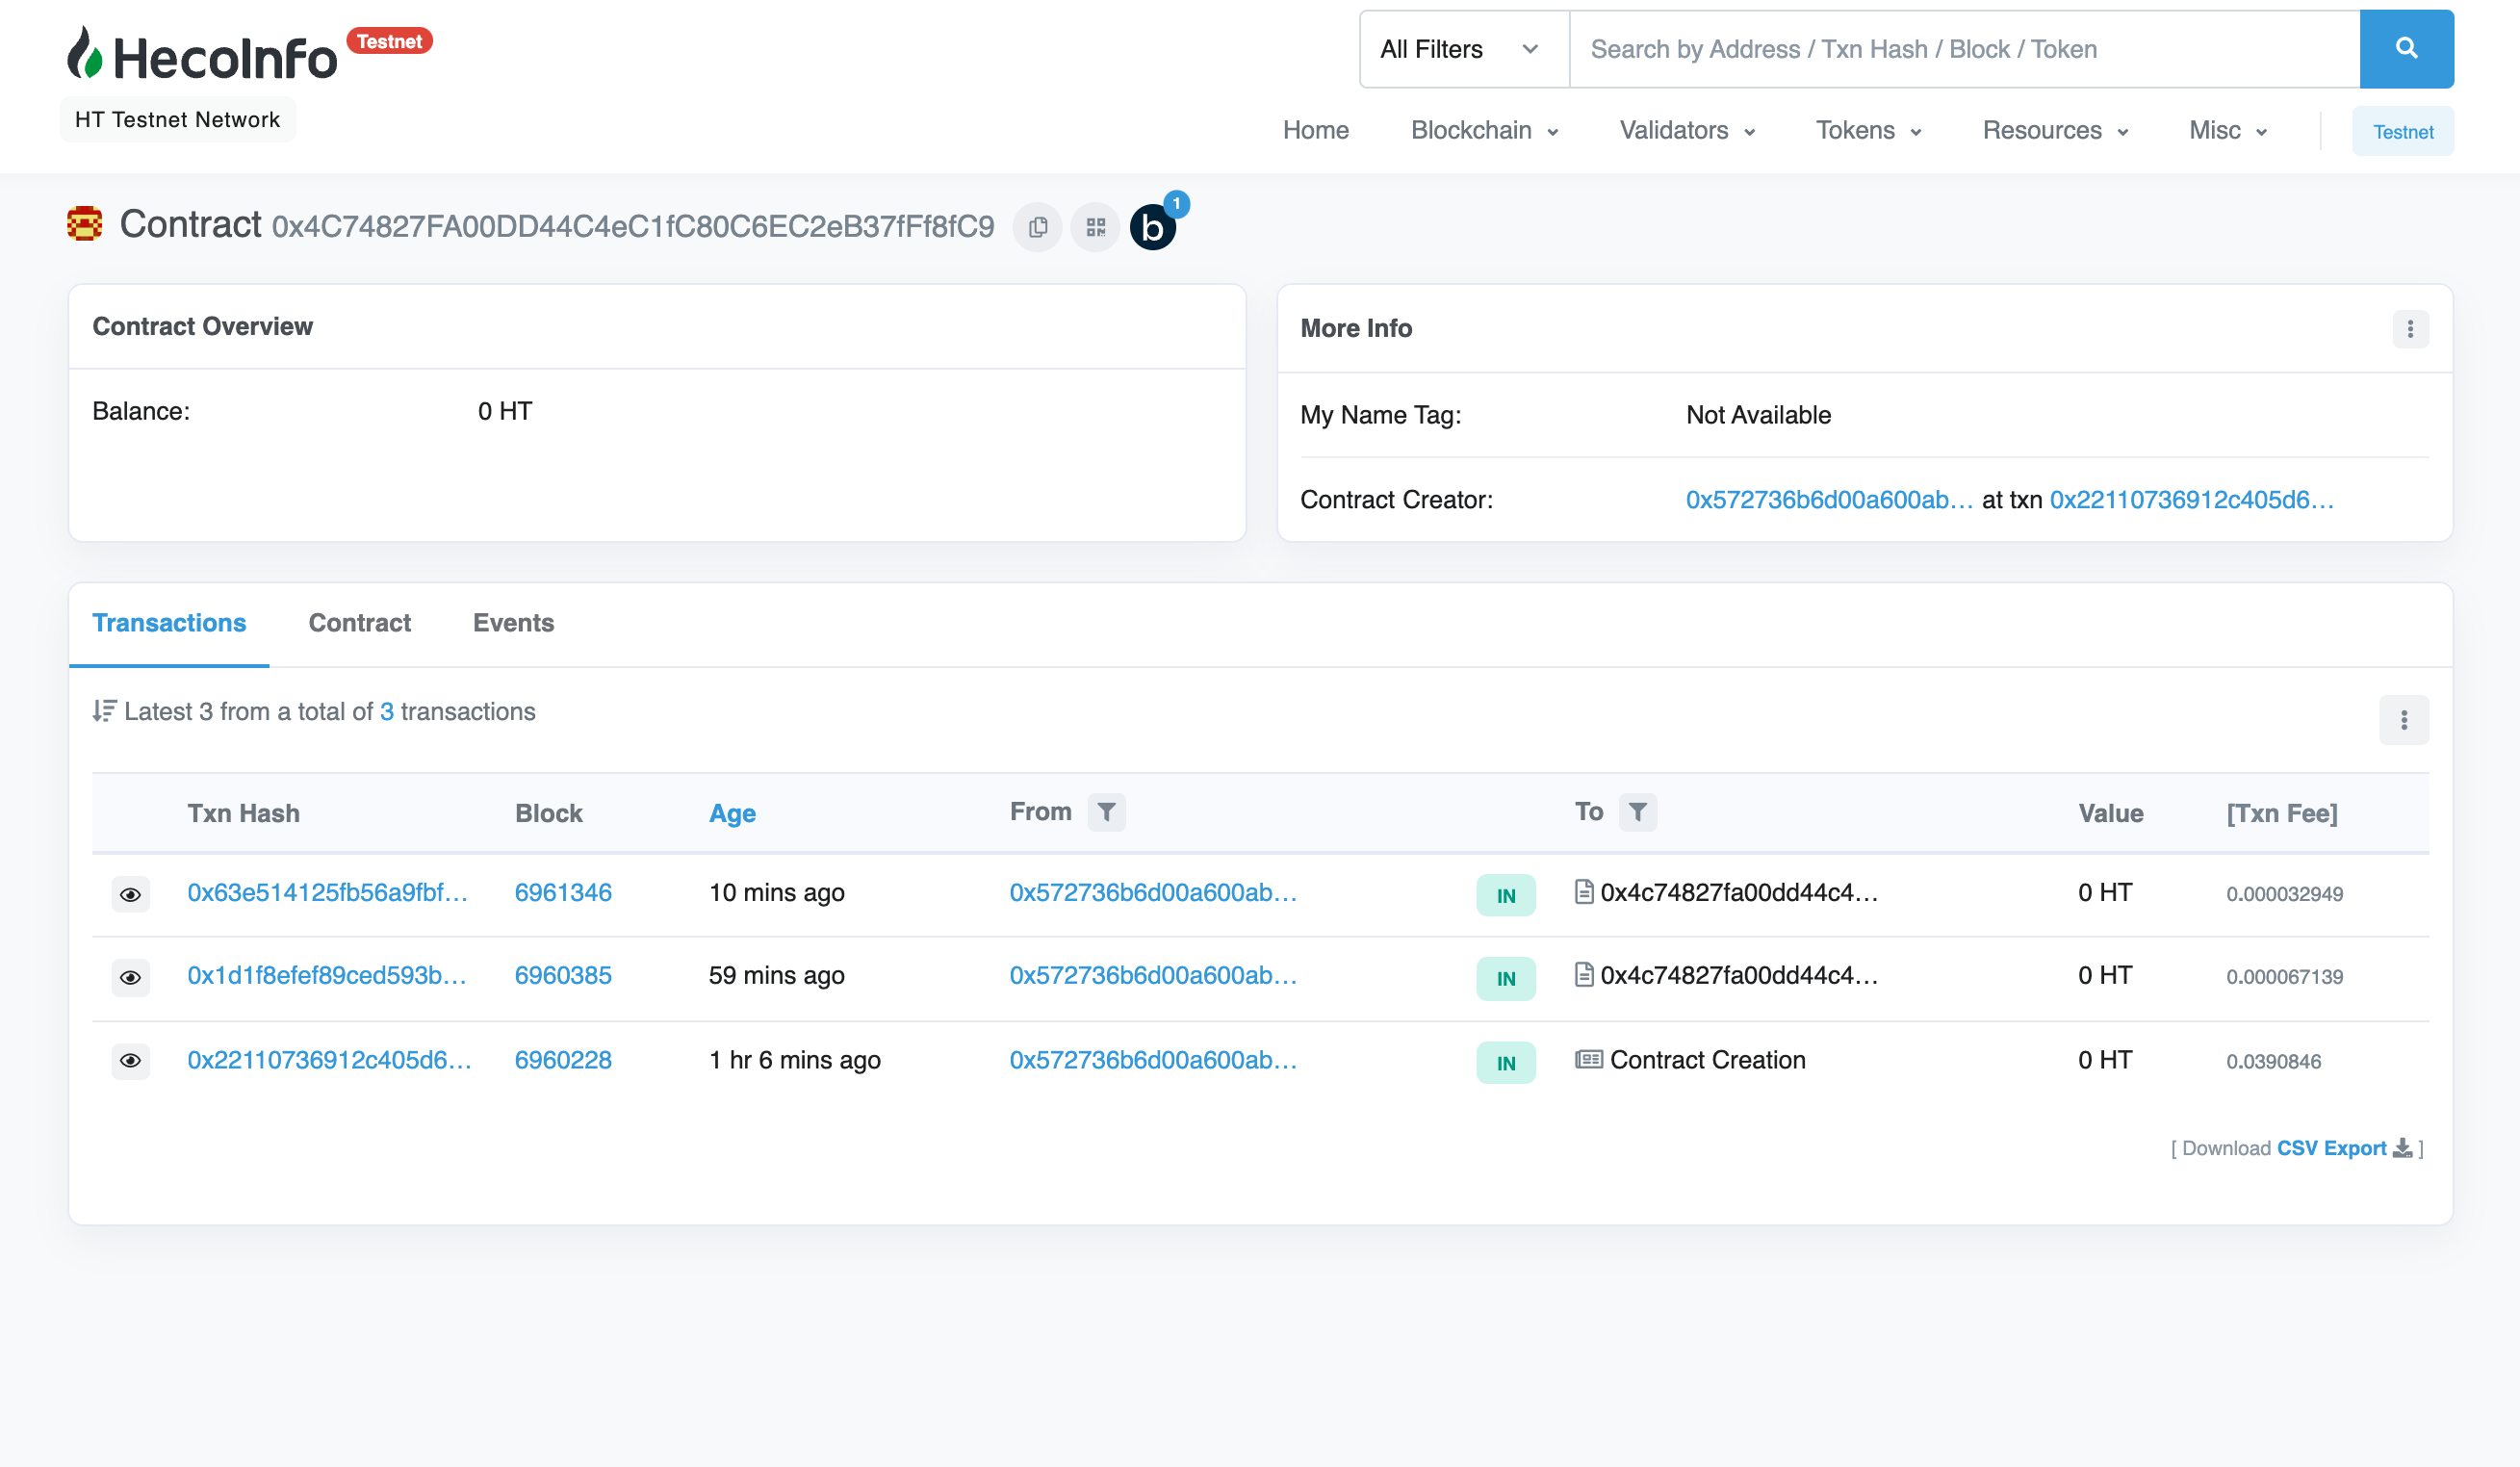This screenshot has height=1467, width=2520.
Task: Download the CSV Export
Action: tap(2331, 1148)
